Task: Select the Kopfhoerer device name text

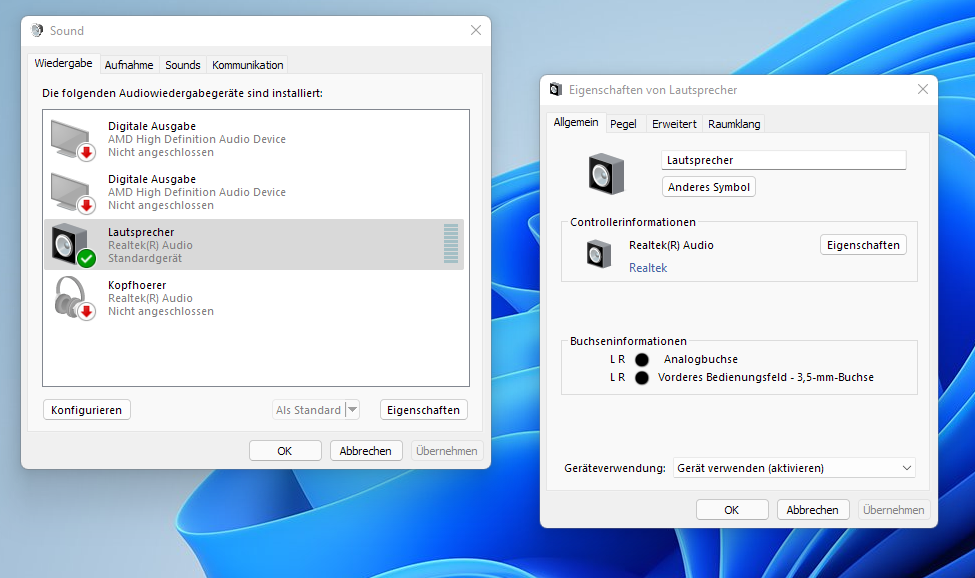Action: coord(137,285)
